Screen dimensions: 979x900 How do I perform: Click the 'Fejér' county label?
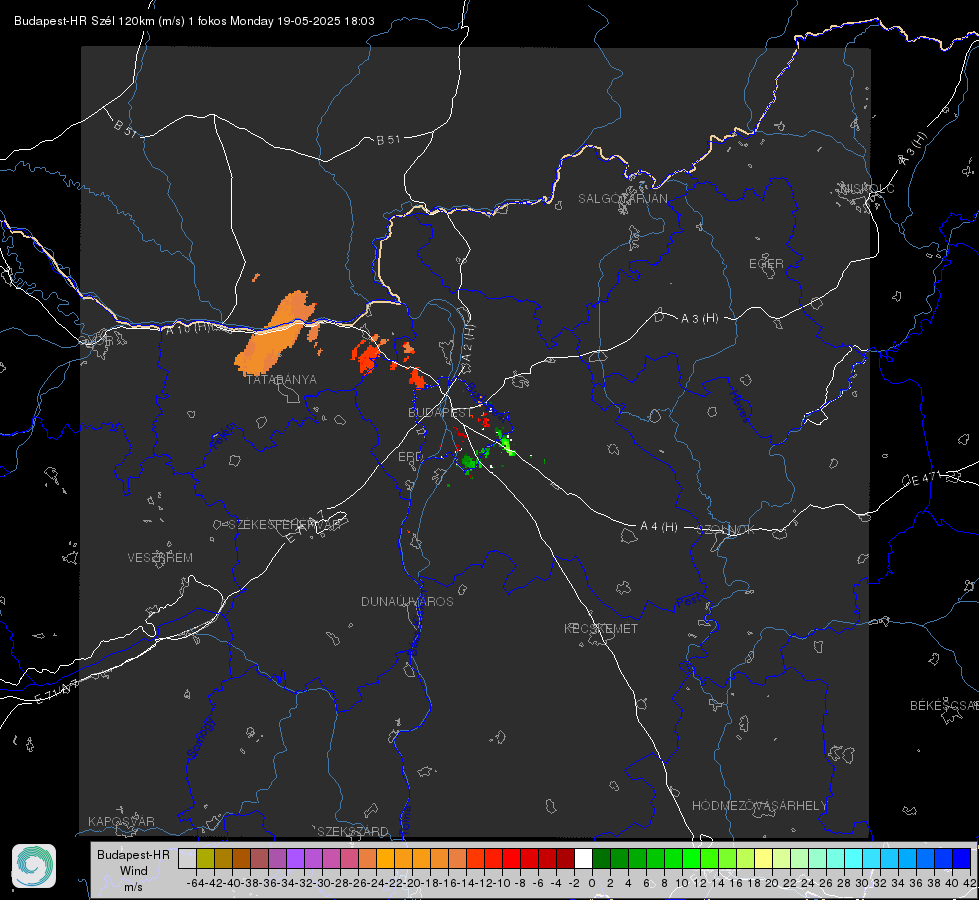pos(224,437)
